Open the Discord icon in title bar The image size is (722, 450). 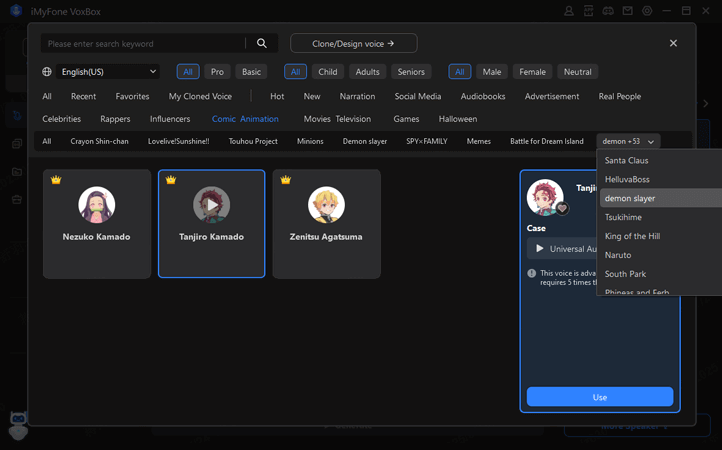(x=608, y=11)
